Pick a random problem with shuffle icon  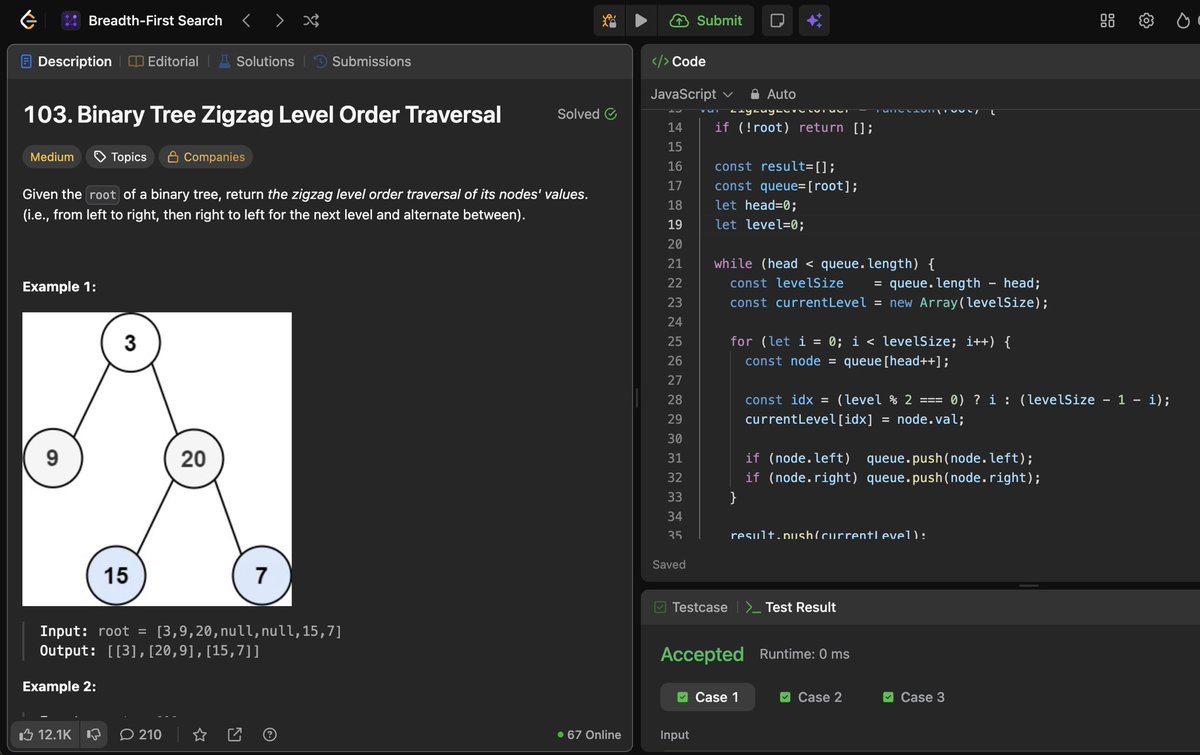click(311, 20)
